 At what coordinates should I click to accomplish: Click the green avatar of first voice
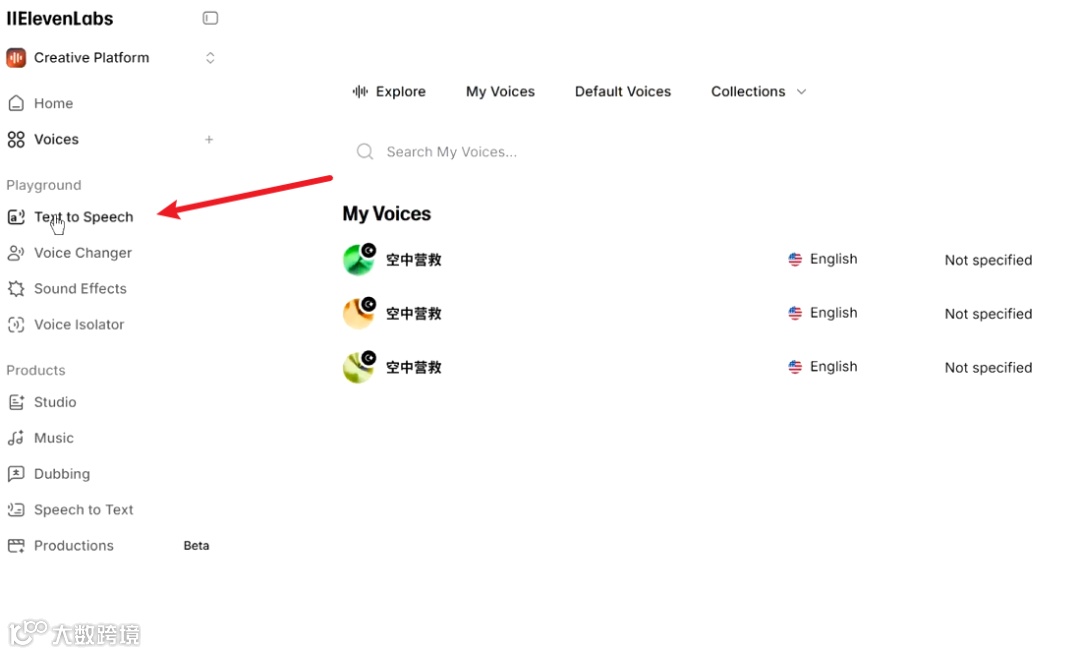coord(359,260)
